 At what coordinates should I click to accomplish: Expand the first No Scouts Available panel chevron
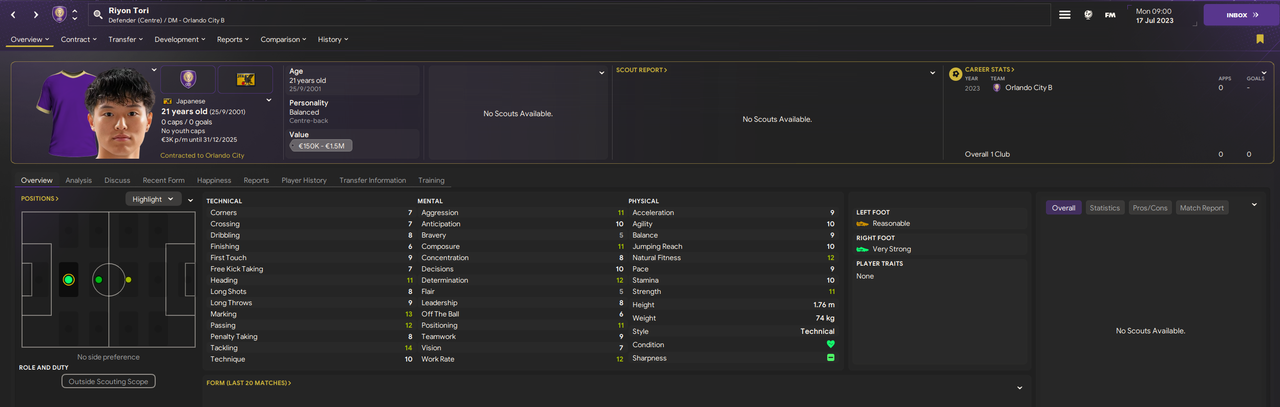coord(602,72)
